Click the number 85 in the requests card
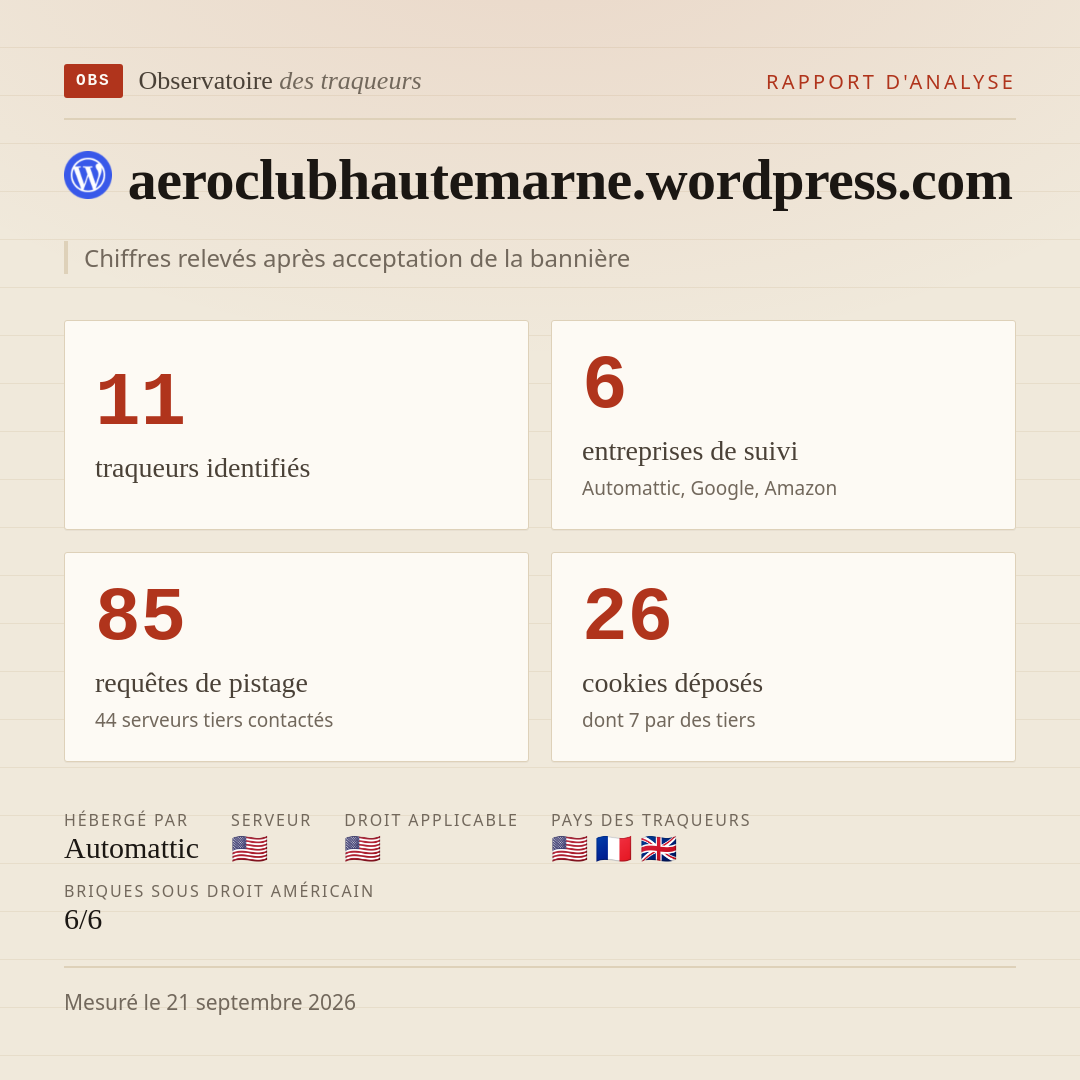Viewport: 1080px width, 1080px height. (141, 614)
